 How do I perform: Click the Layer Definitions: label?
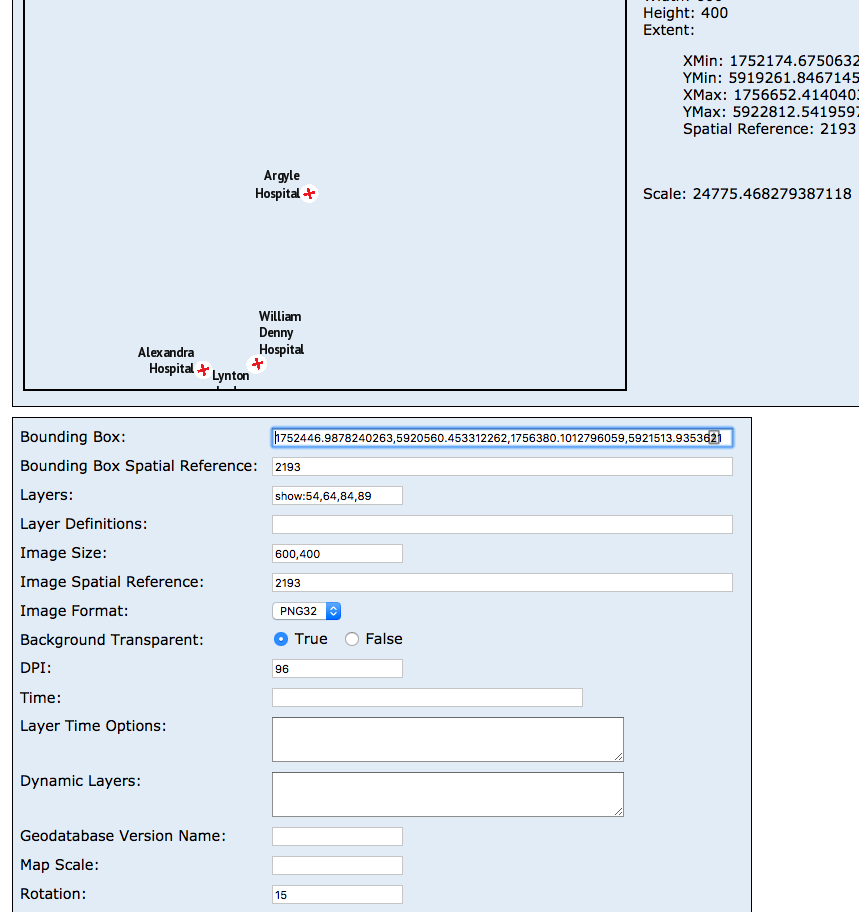coord(84,524)
